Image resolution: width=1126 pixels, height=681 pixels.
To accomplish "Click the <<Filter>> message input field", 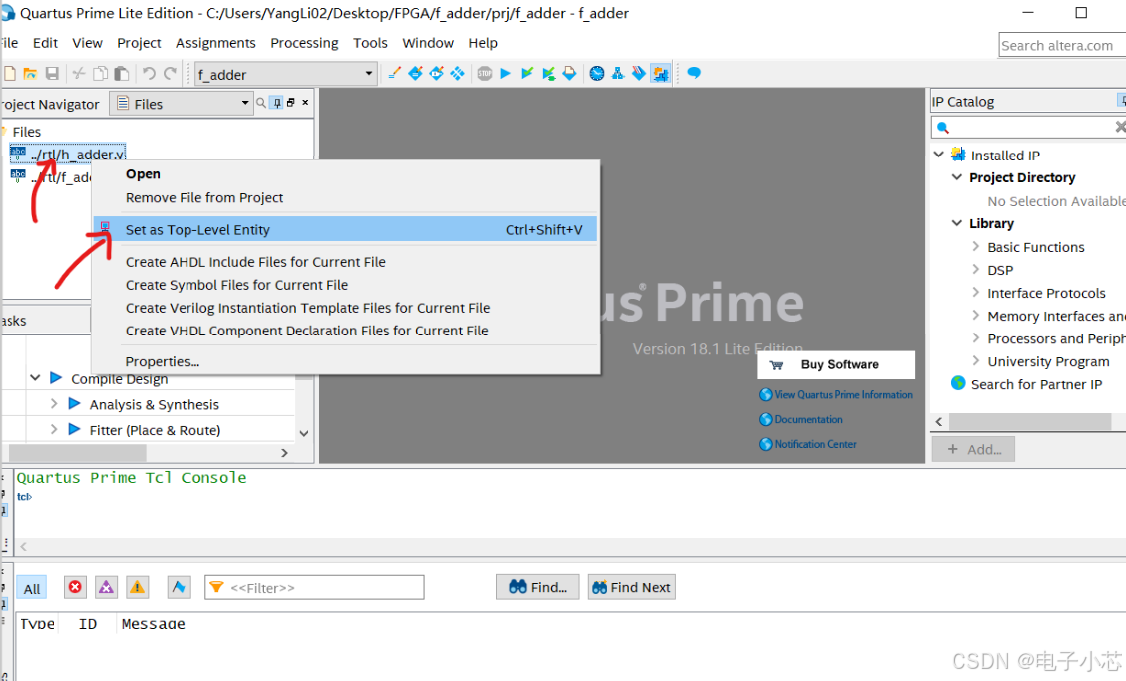I will pos(315,587).
